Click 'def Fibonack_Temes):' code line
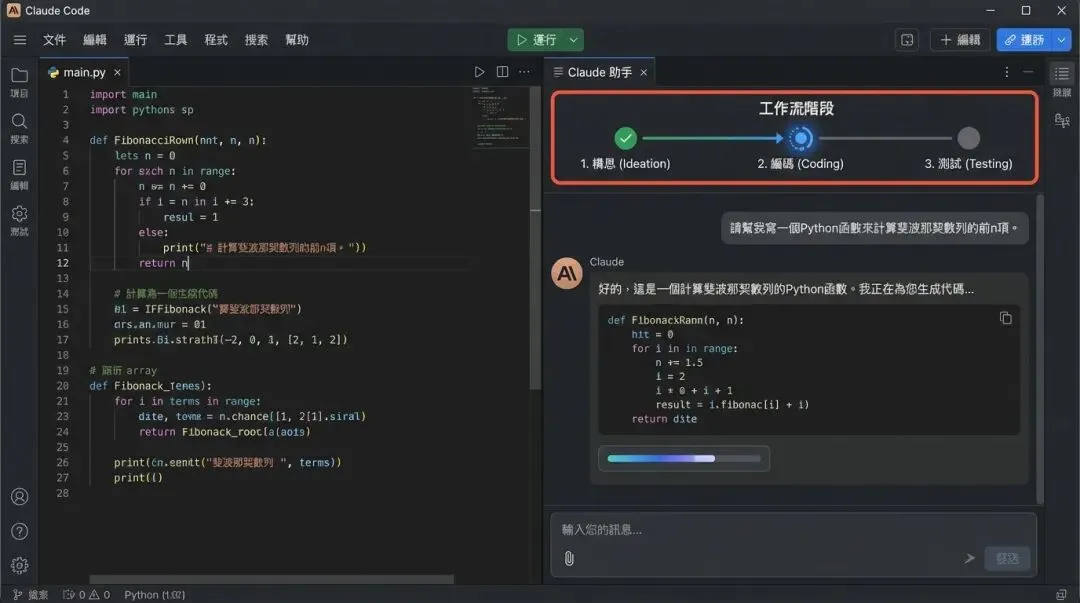 pyautogui.click(x=150, y=386)
